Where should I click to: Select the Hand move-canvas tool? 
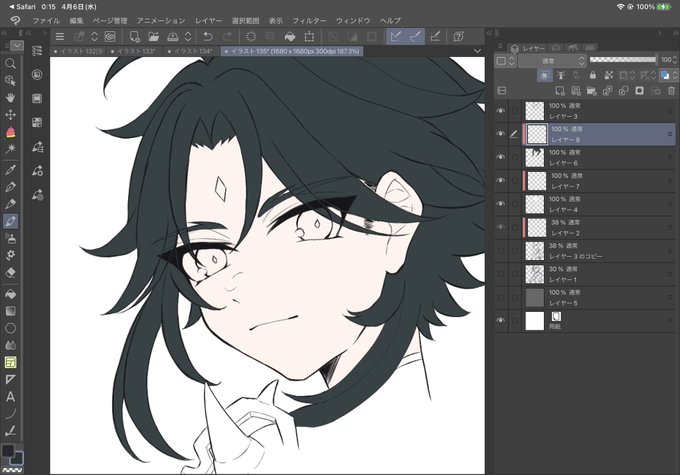point(10,97)
